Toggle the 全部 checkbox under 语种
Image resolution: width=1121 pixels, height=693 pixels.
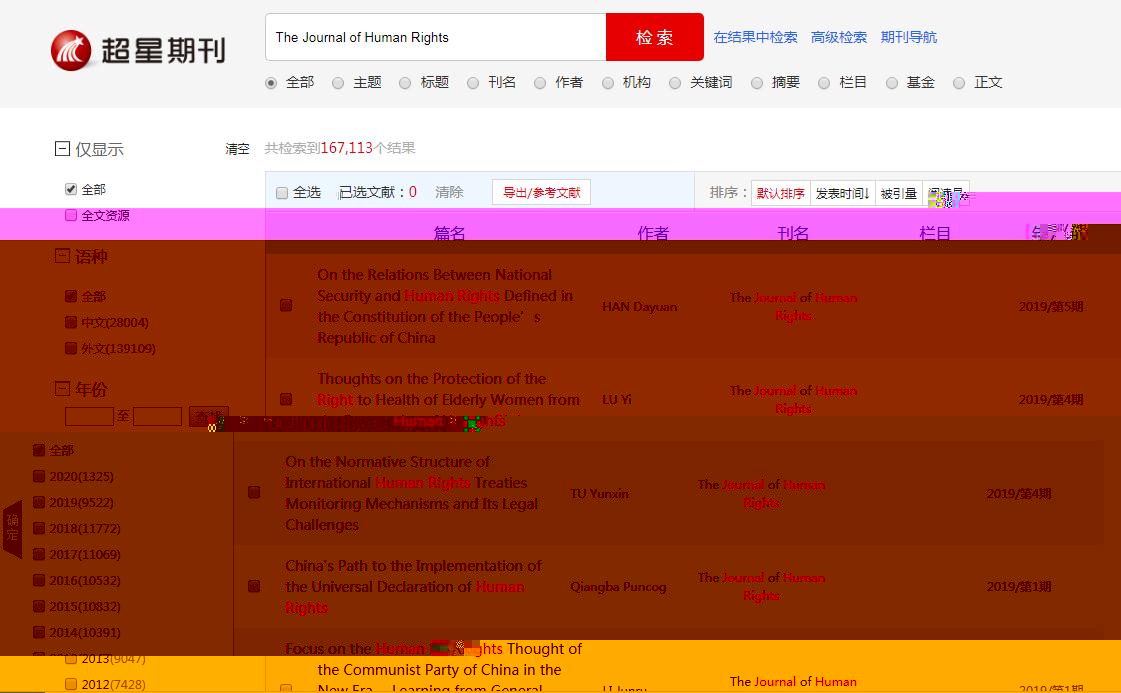(x=71, y=296)
